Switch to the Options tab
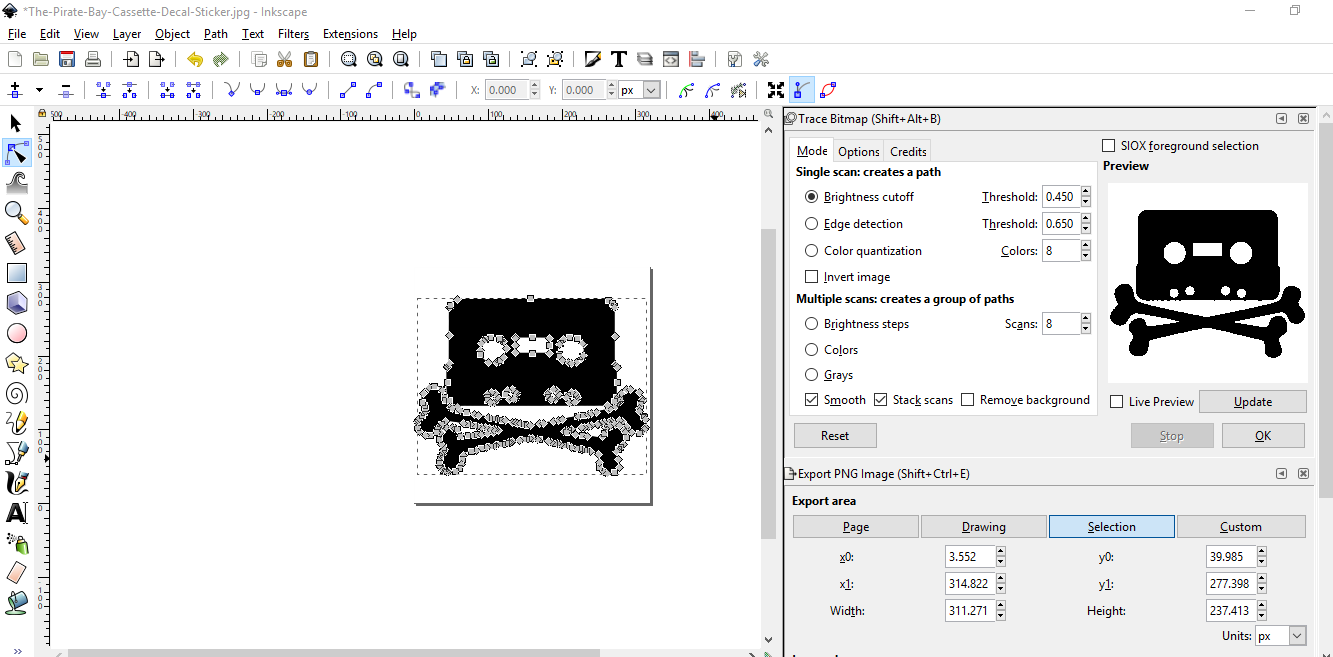Image resolution: width=1333 pixels, height=657 pixels. tap(858, 152)
